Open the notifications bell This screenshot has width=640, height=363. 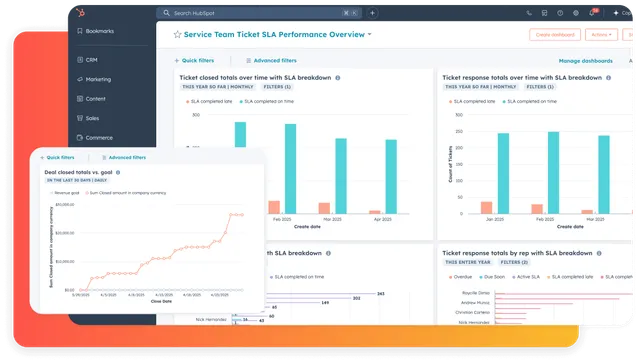[592, 13]
